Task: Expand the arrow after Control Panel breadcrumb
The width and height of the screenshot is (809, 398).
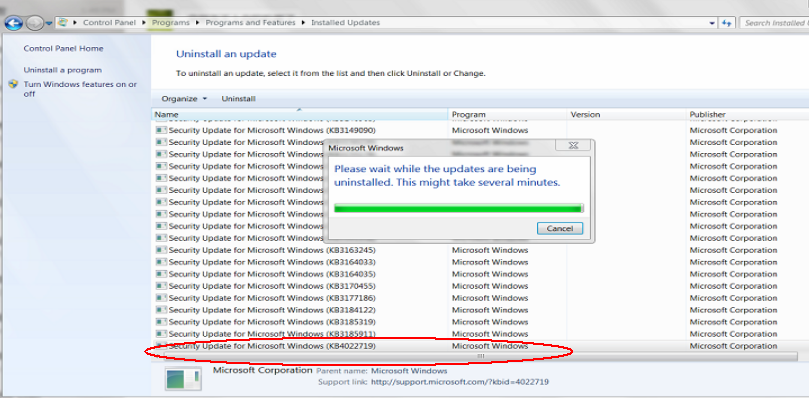Action: (x=144, y=23)
